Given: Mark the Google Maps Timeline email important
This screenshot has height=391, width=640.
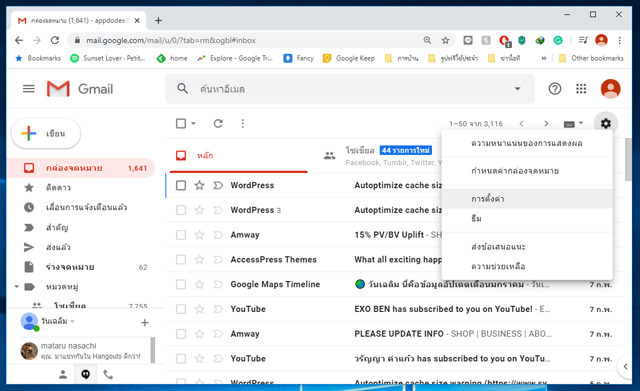Looking at the screenshot, I should (x=218, y=284).
